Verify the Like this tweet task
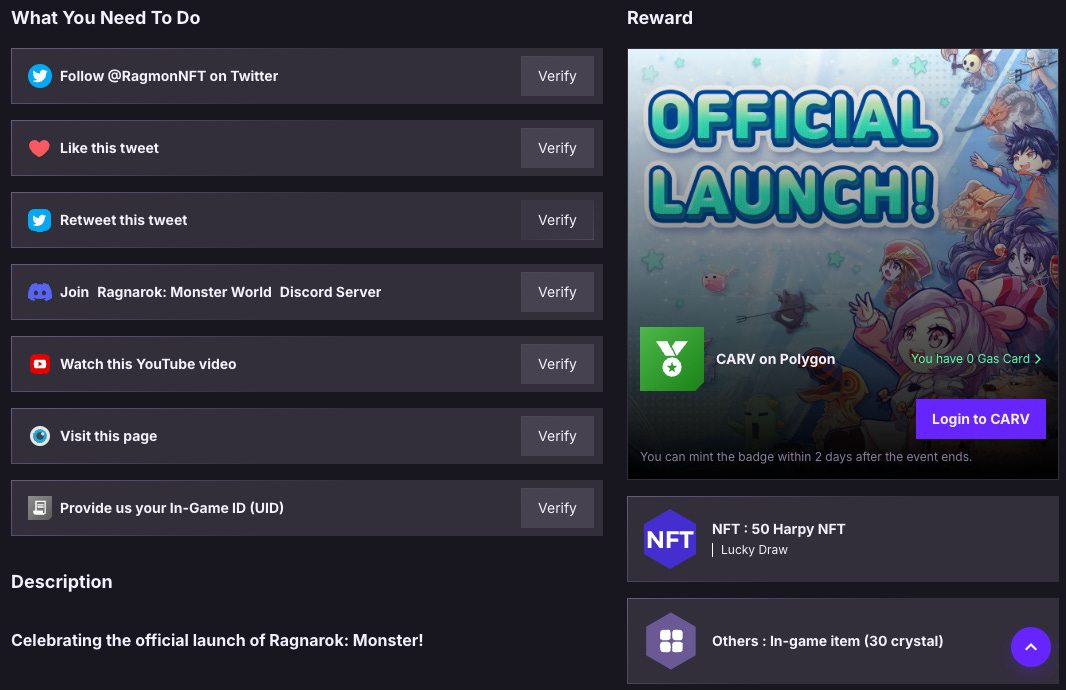This screenshot has height=690, width=1066. (x=557, y=148)
